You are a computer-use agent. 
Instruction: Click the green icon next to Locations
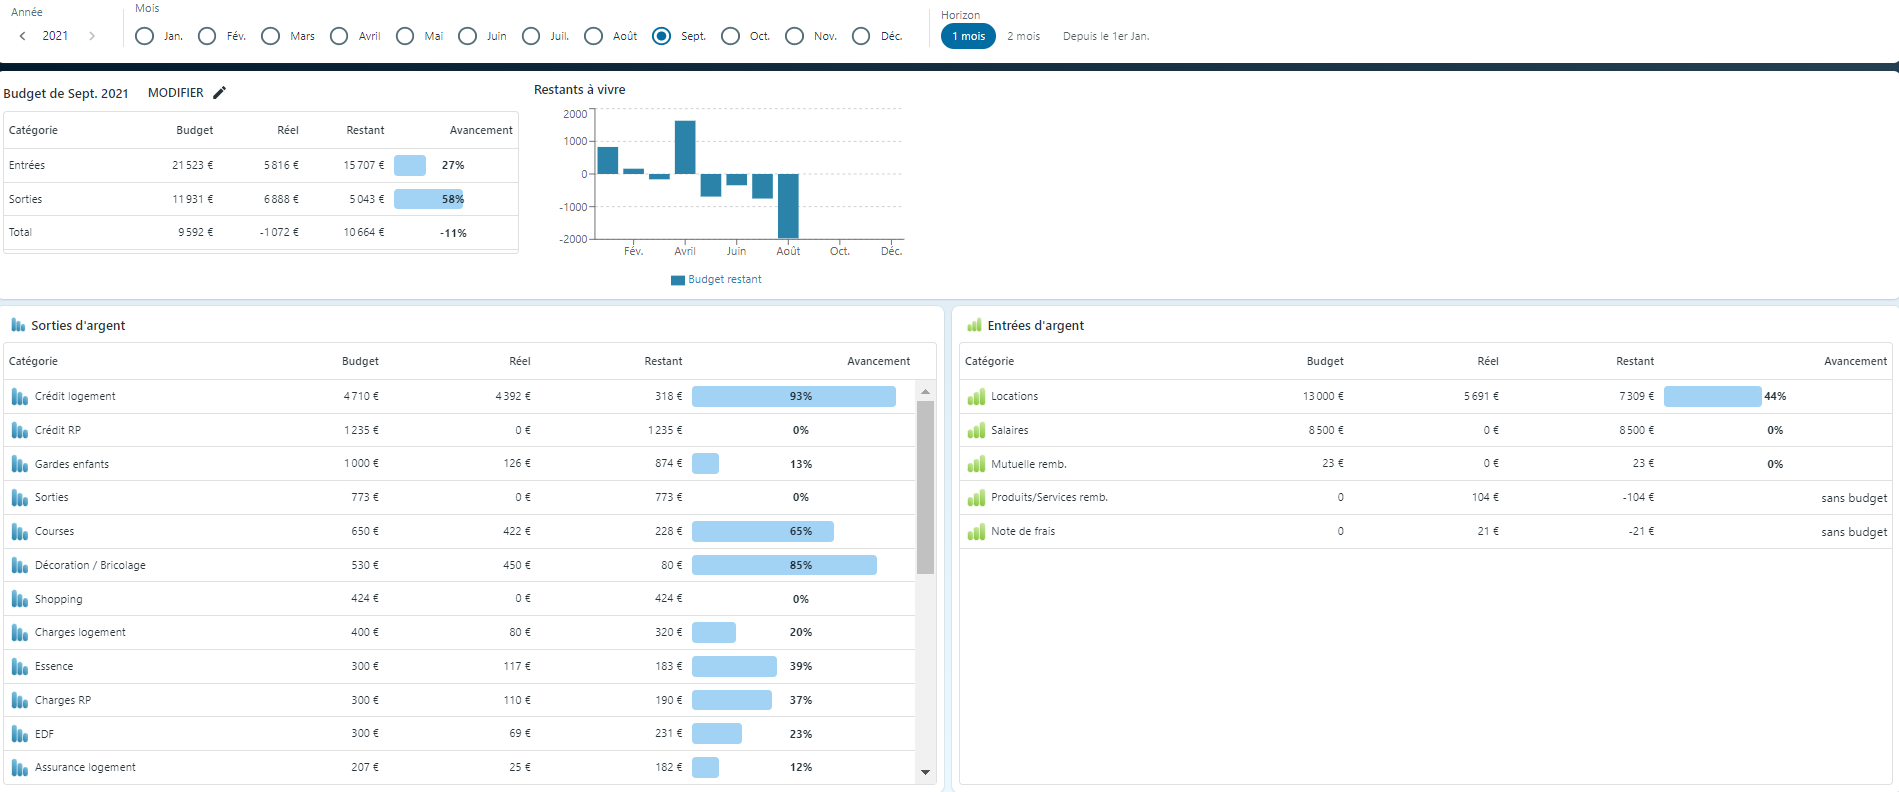tap(976, 397)
